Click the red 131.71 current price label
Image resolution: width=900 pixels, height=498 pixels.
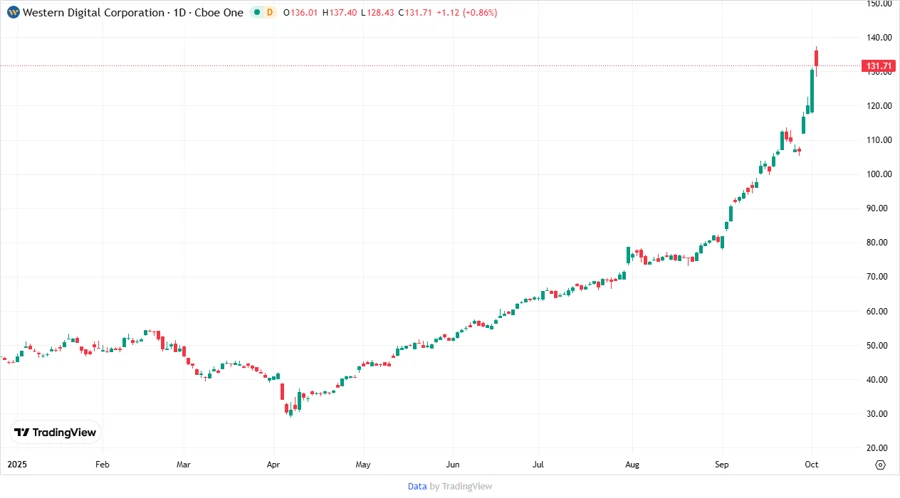(879, 66)
